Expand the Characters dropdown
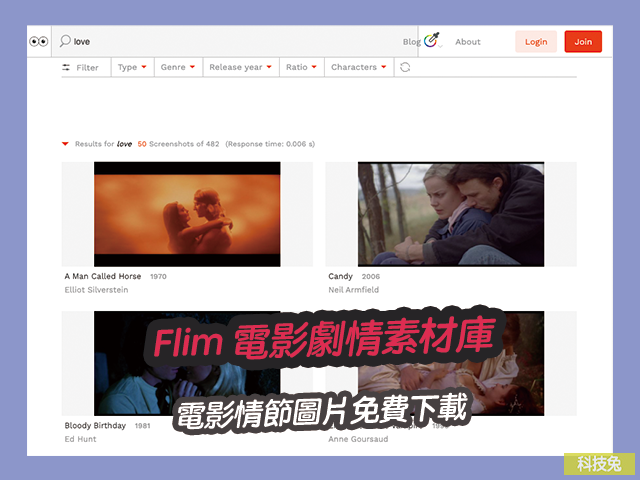The width and height of the screenshot is (640, 480). (x=359, y=67)
